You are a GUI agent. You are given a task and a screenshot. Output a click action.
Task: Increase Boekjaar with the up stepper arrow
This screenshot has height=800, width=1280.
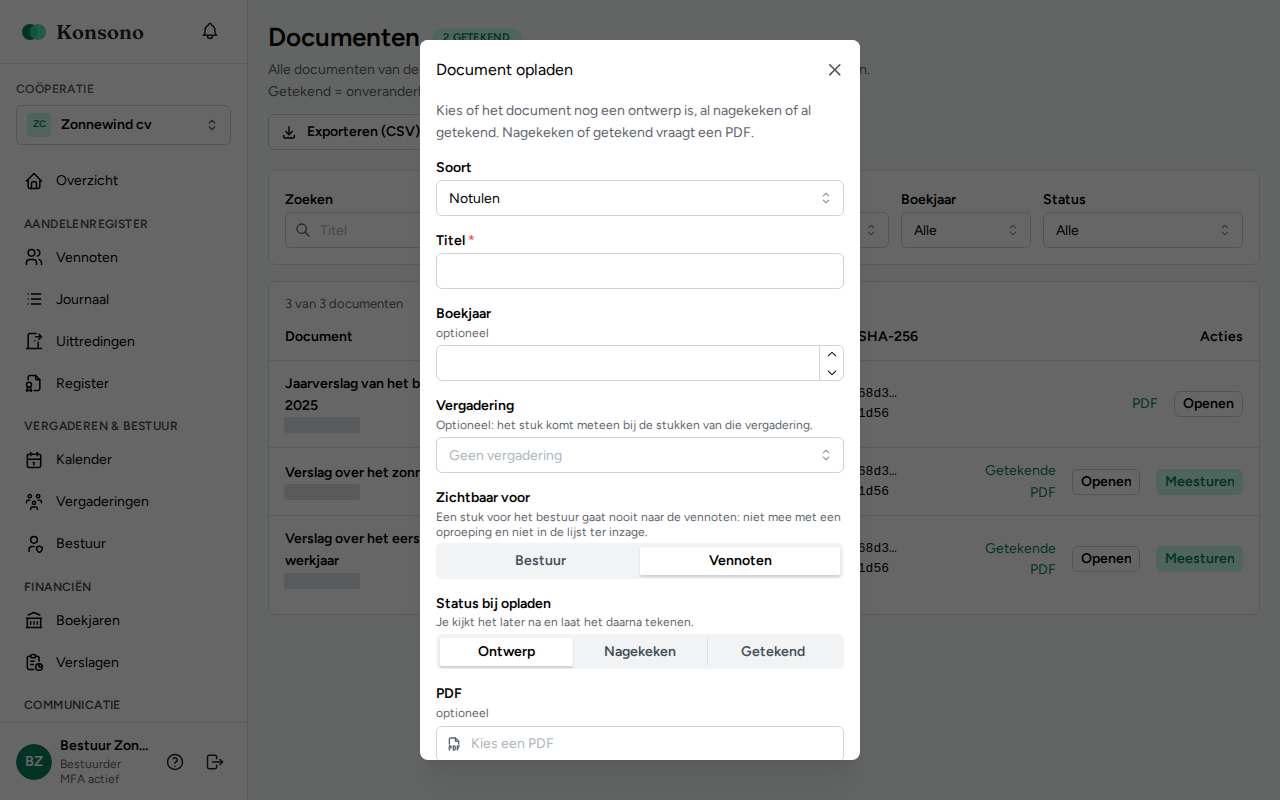(x=832, y=354)
